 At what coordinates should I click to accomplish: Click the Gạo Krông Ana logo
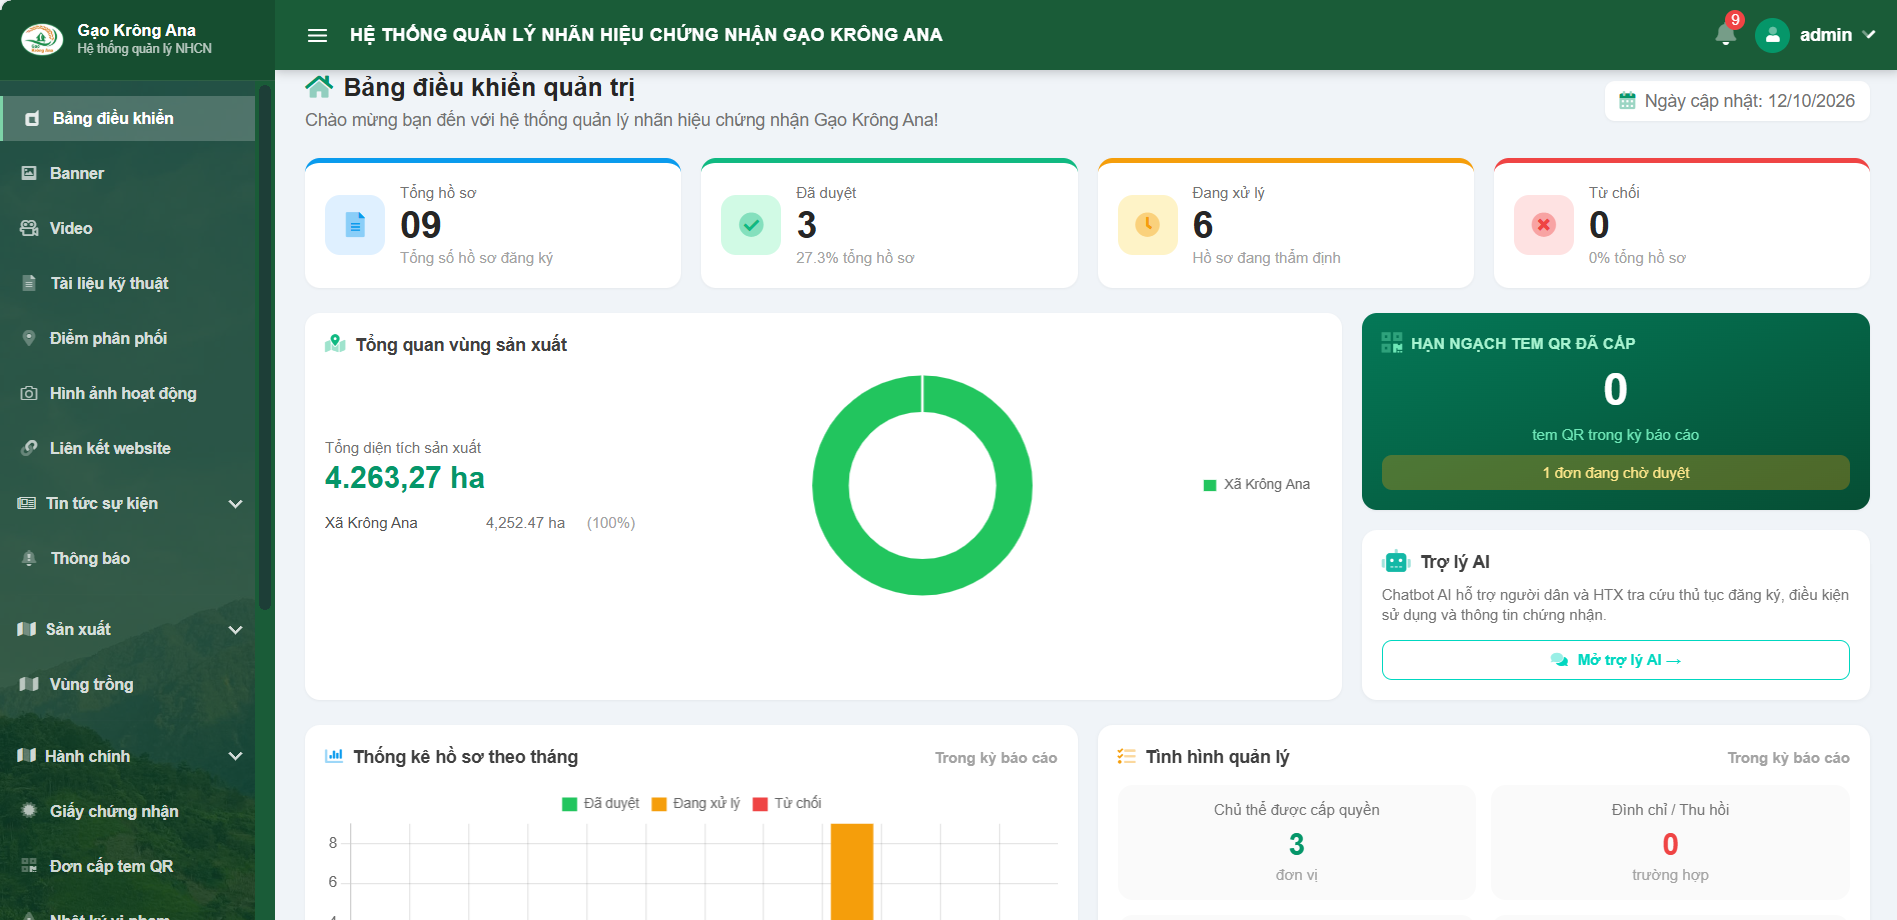click(x=42, y=39)
